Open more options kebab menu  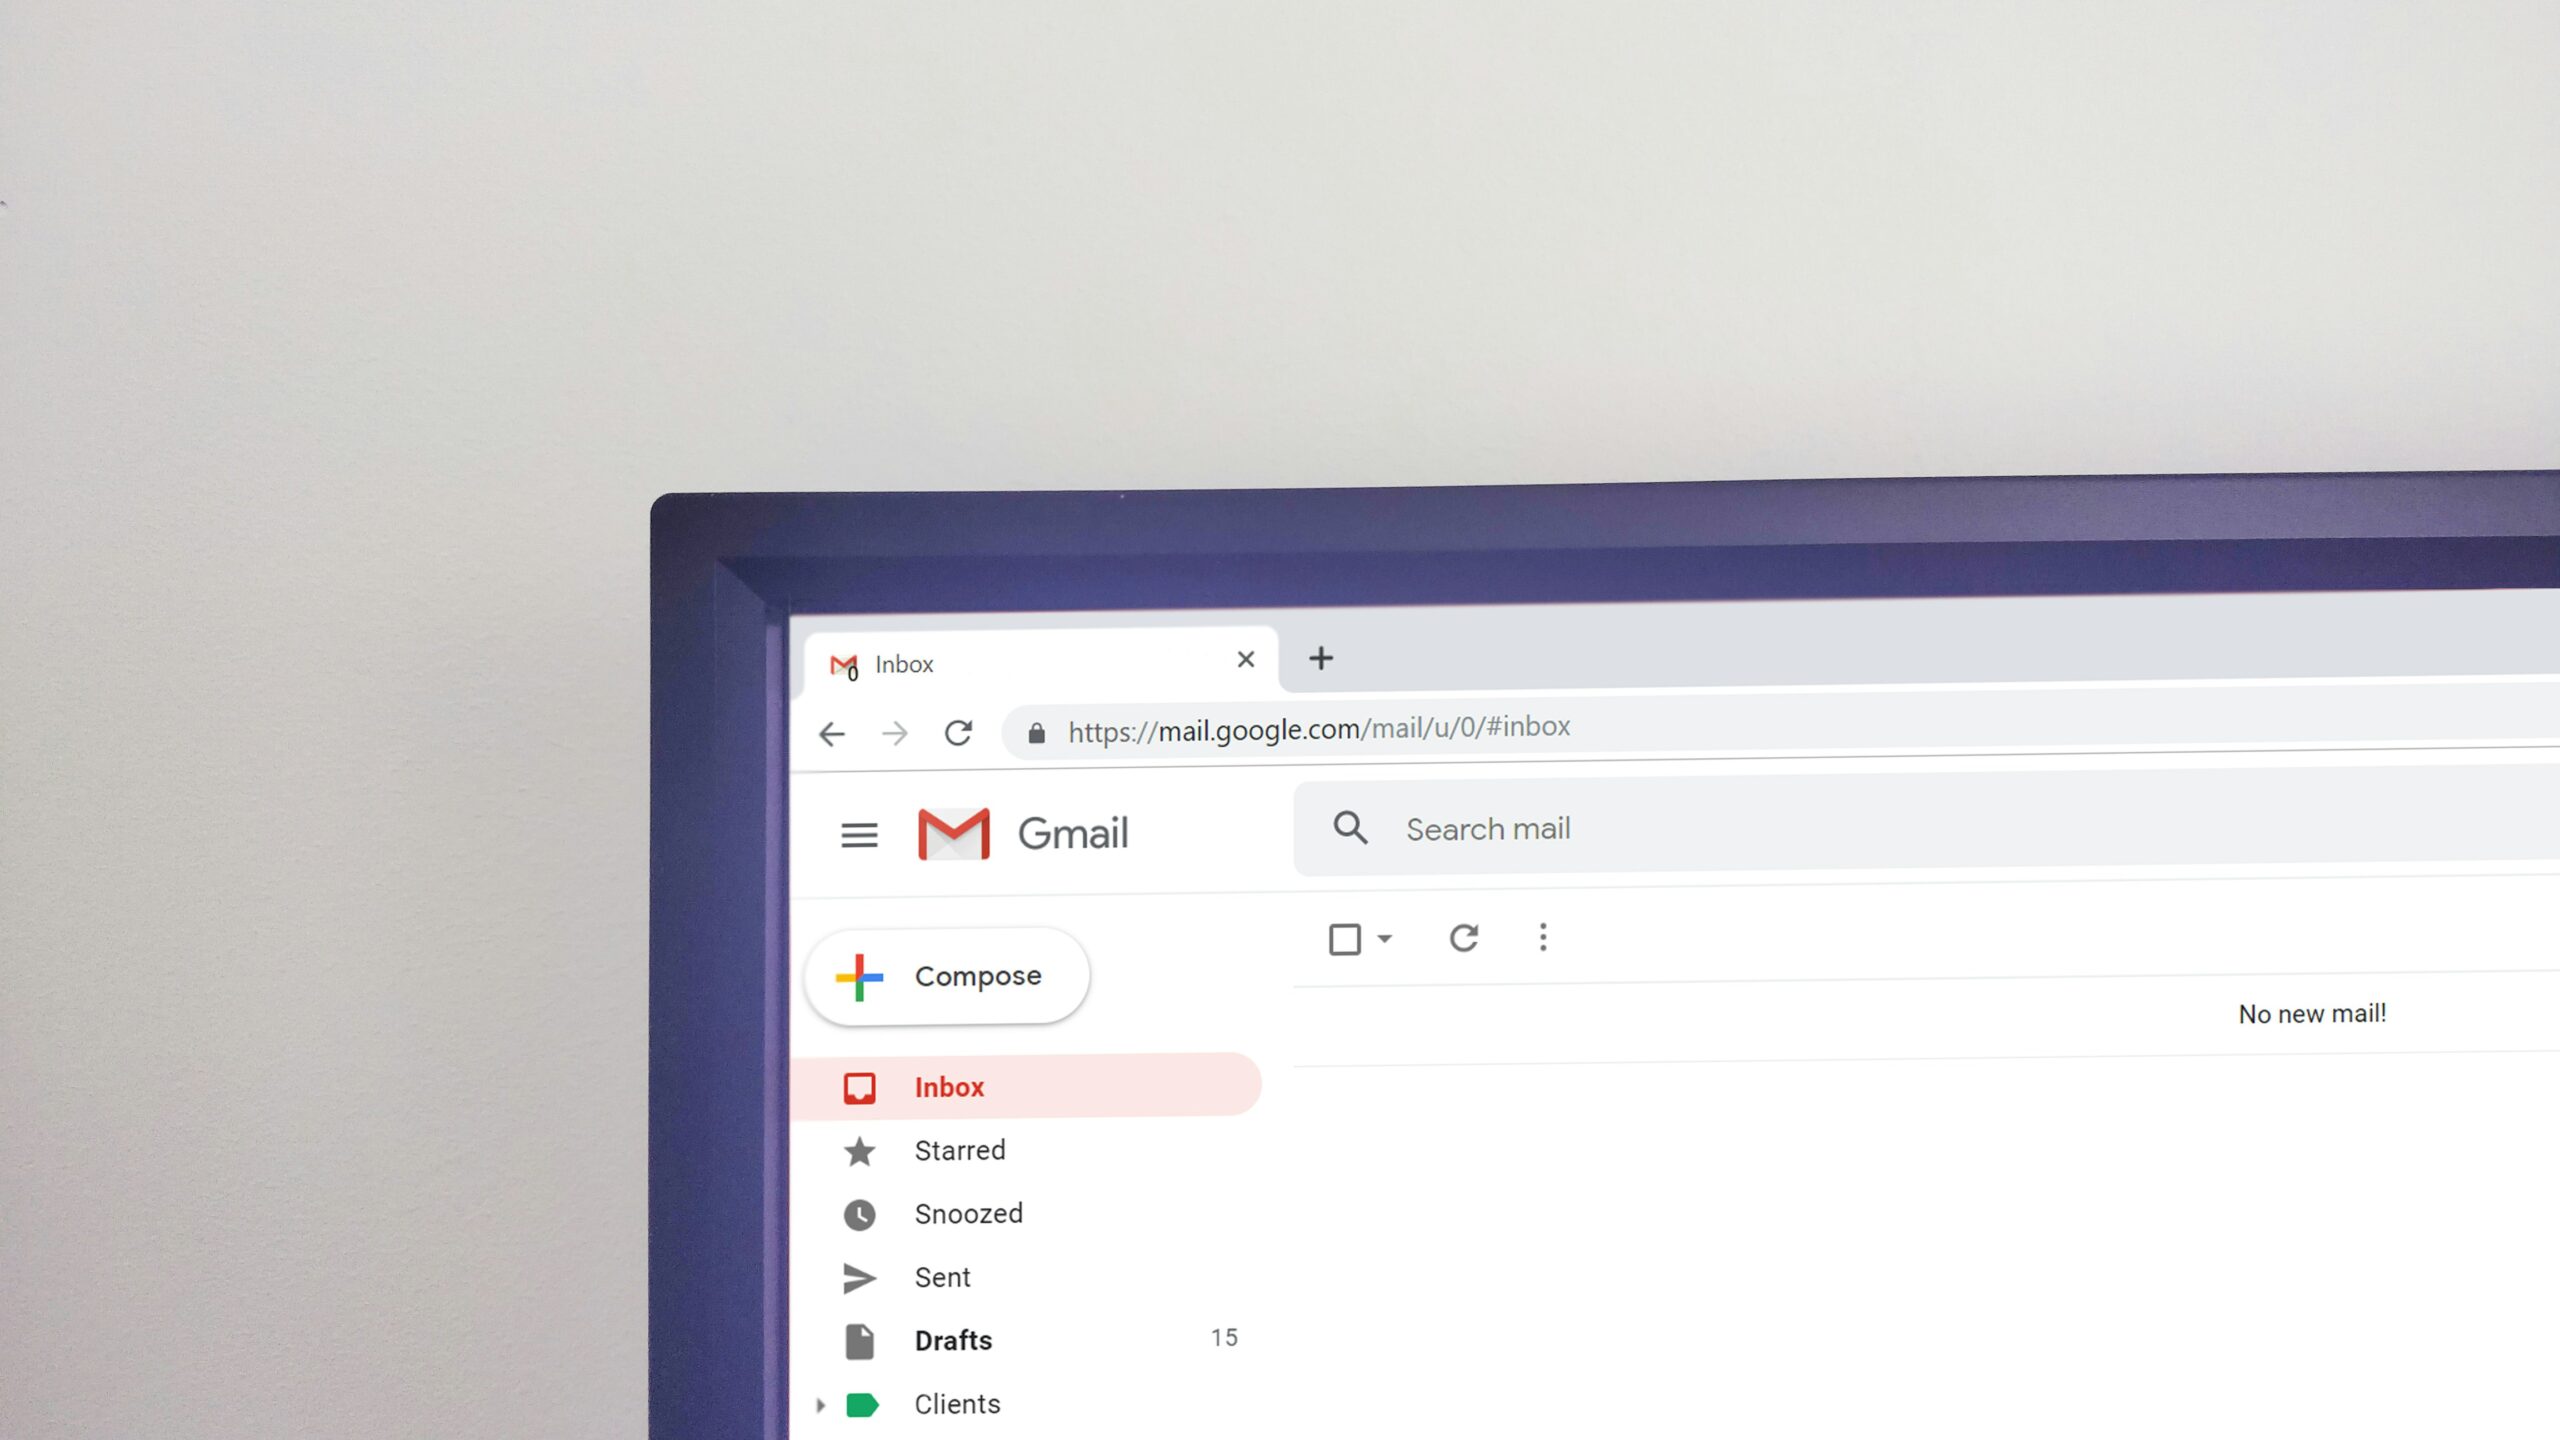tap(1542, 937)
